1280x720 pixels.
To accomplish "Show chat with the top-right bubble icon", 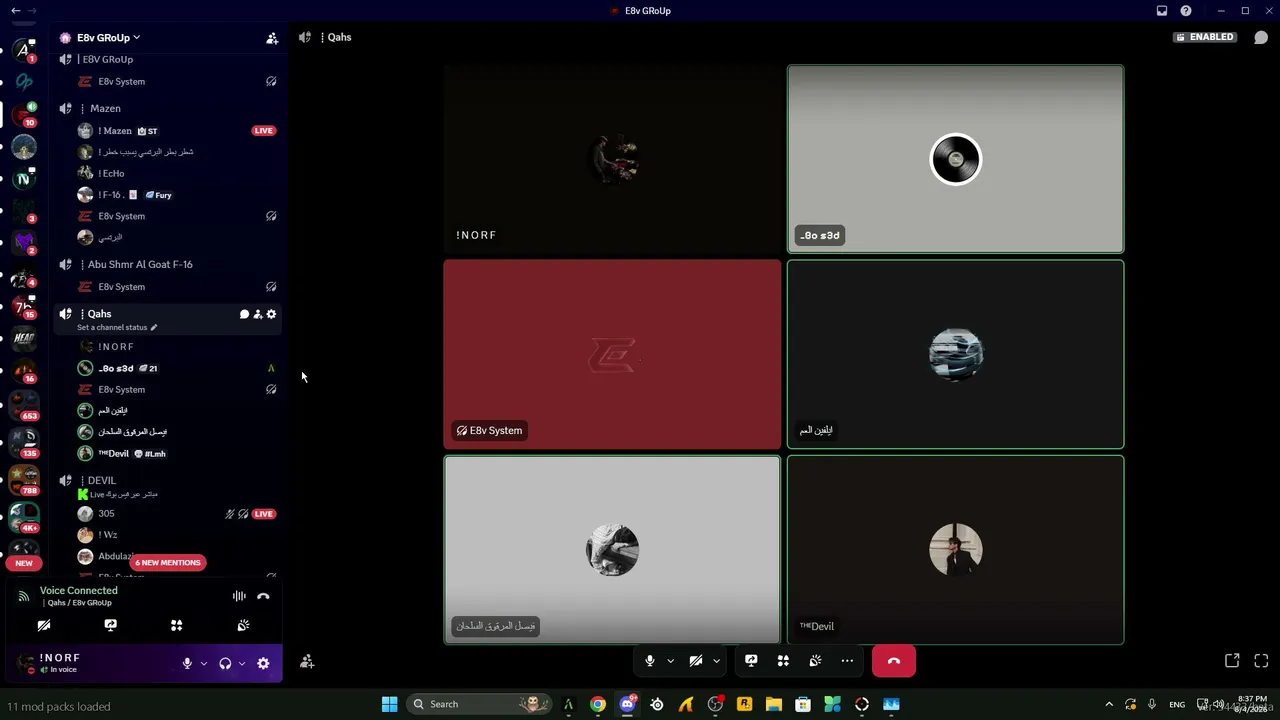I will click(x=1261, y=38).
